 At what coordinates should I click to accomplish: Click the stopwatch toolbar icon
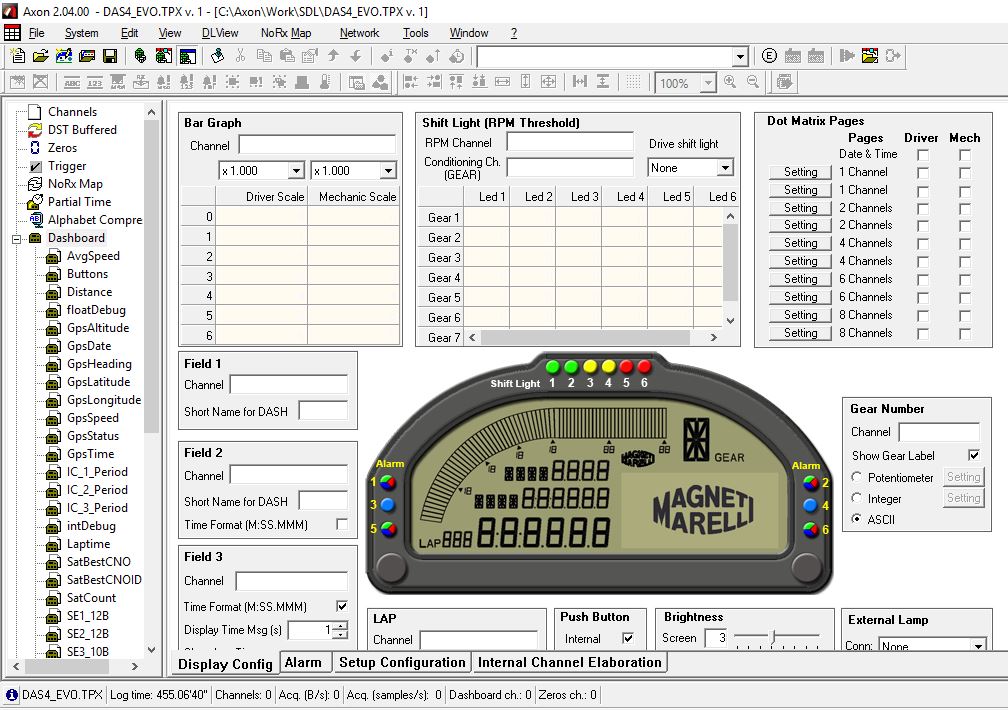456,56
